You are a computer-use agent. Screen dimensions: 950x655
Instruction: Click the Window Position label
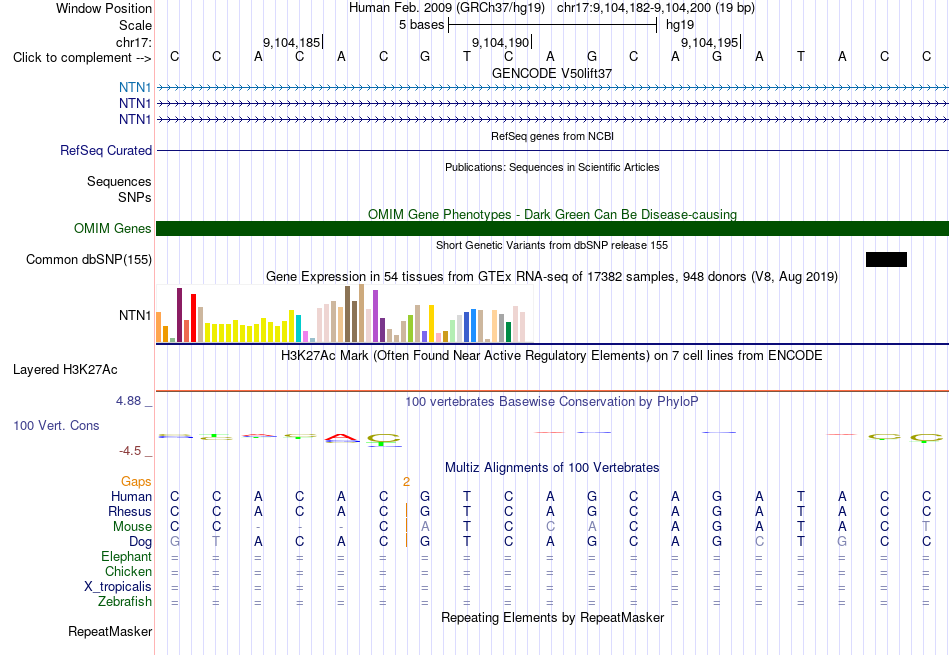pos(104,8)
